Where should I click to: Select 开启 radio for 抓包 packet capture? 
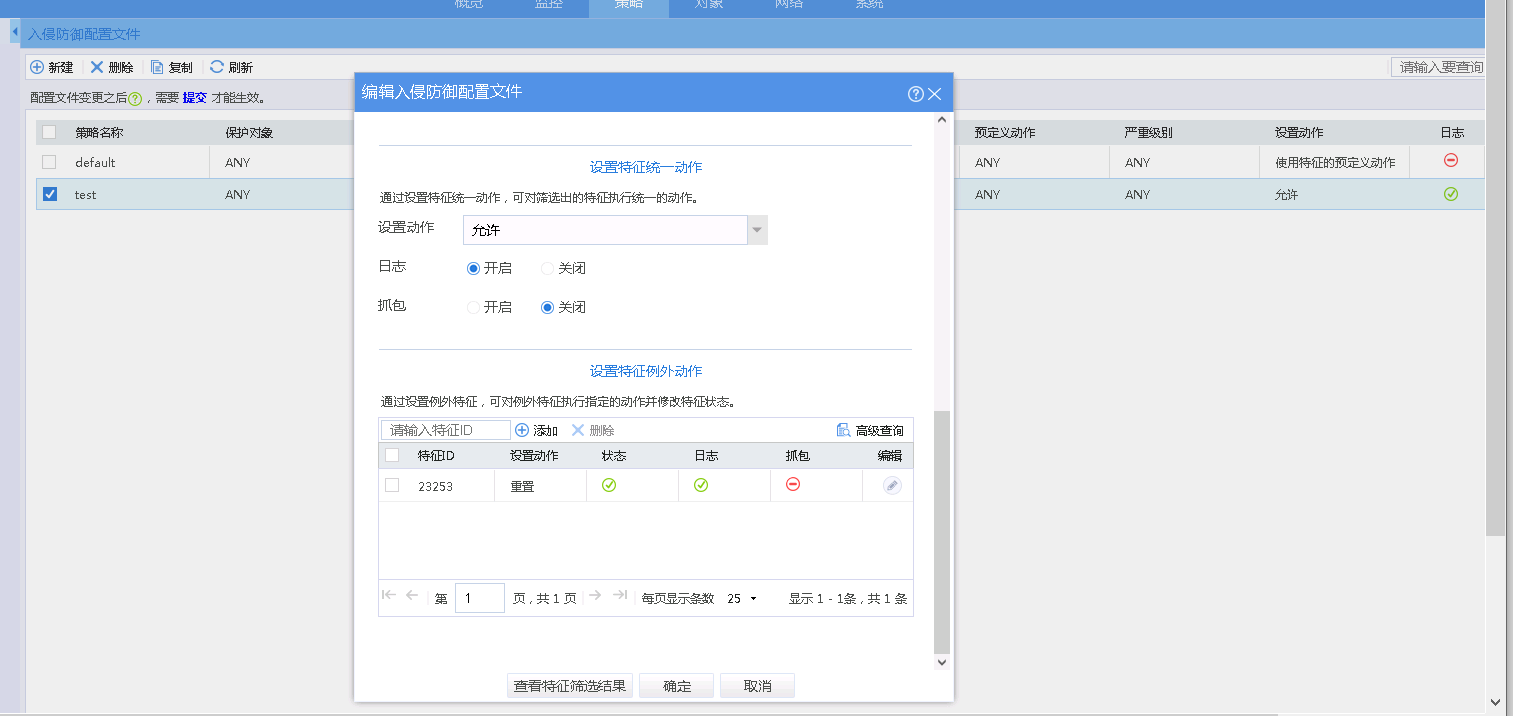474,307
